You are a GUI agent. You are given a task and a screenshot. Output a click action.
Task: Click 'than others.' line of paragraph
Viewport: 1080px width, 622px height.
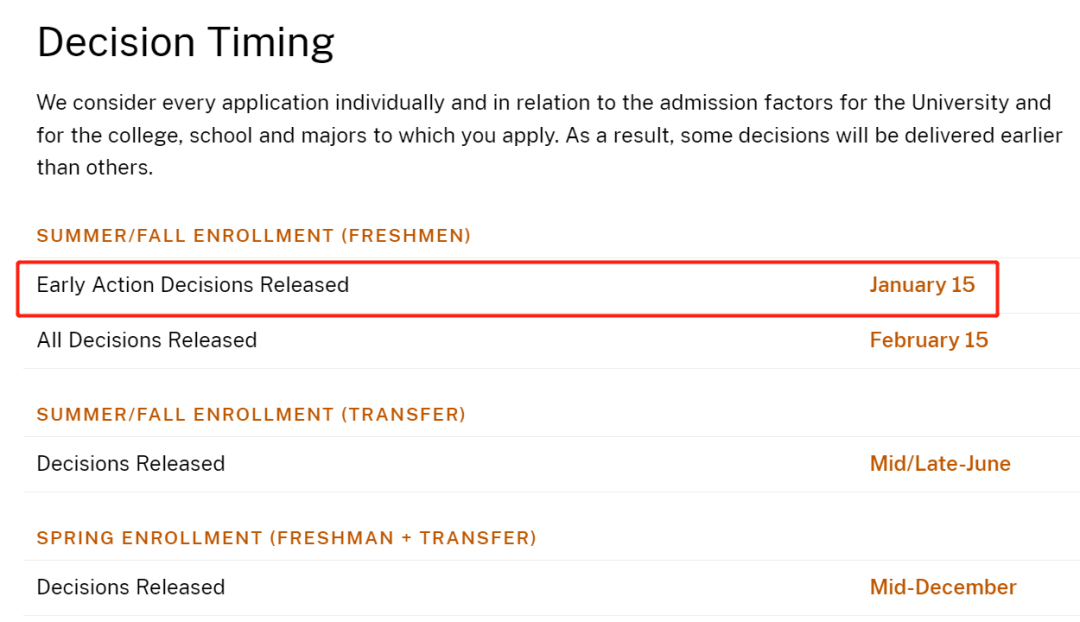coord(95,167)
